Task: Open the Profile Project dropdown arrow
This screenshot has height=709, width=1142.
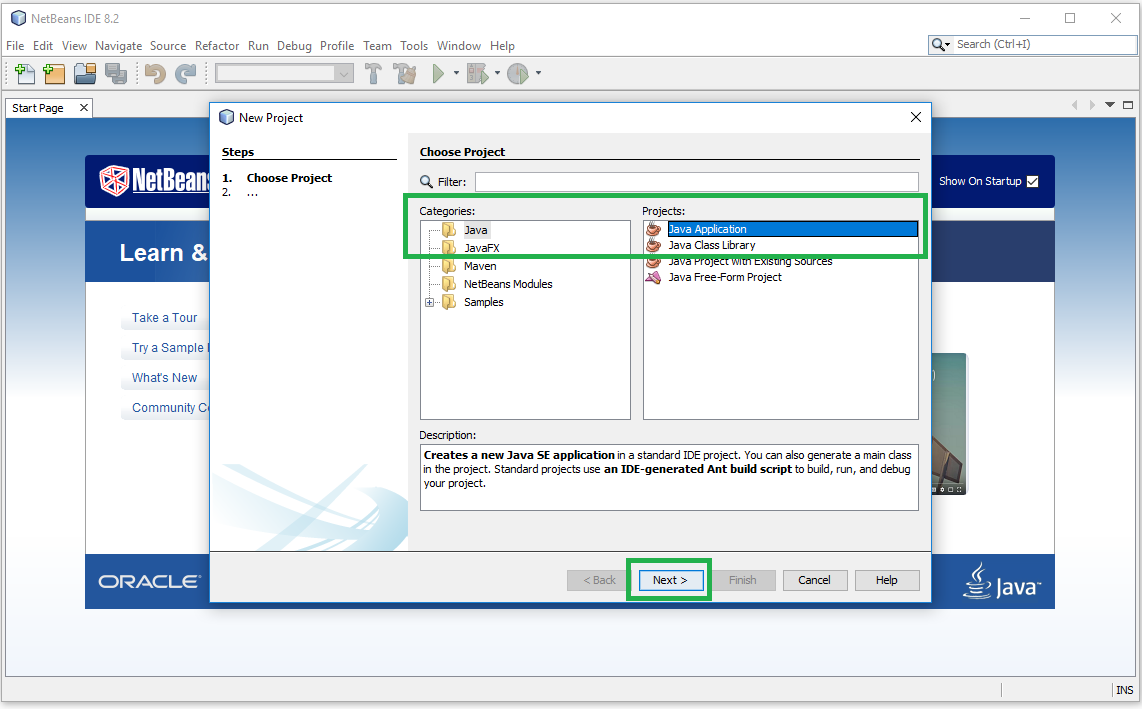Action: [538, 73]
